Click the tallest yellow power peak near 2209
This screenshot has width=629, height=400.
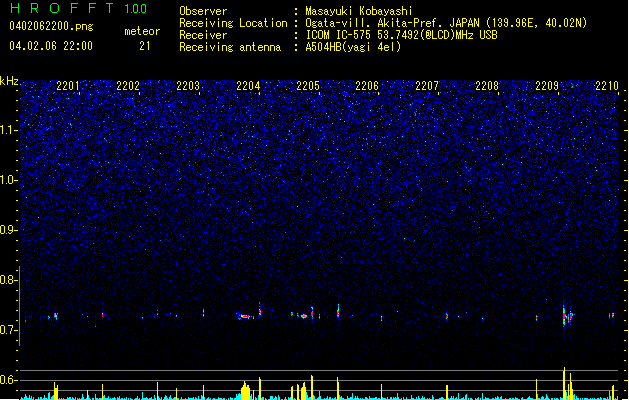[x=564, y=382]
